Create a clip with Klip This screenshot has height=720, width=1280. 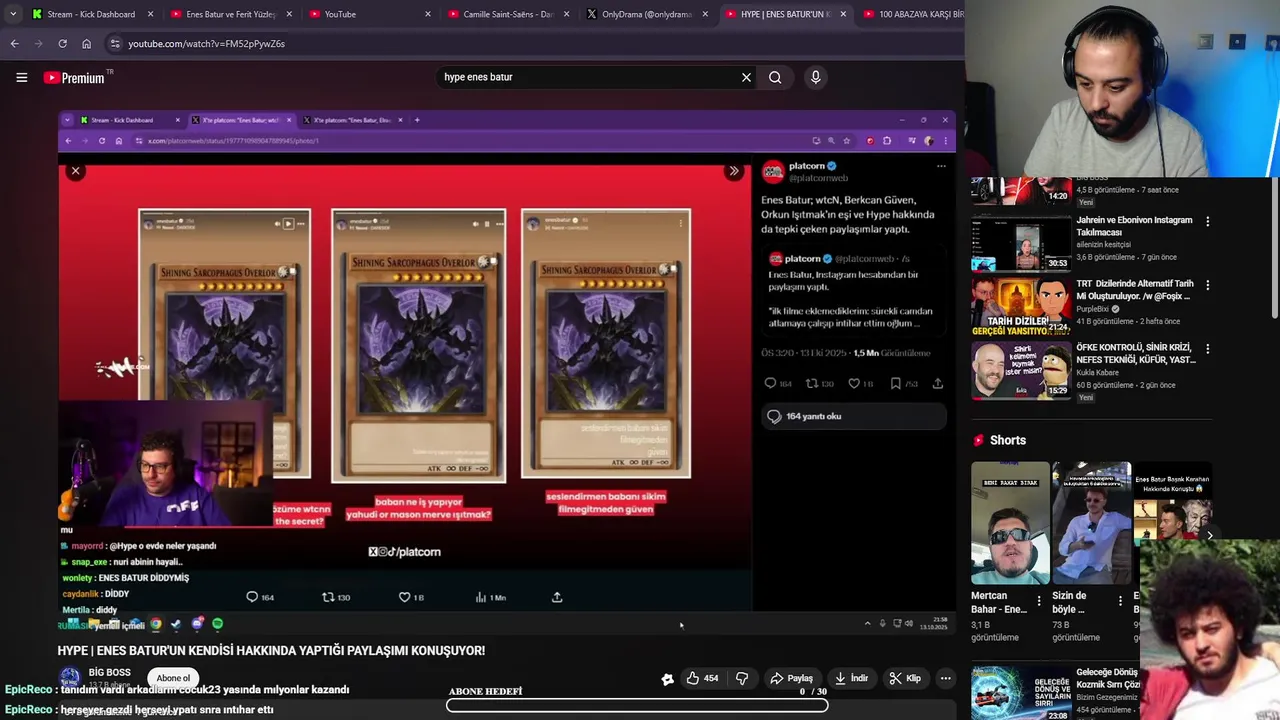(x=905, y=678)
